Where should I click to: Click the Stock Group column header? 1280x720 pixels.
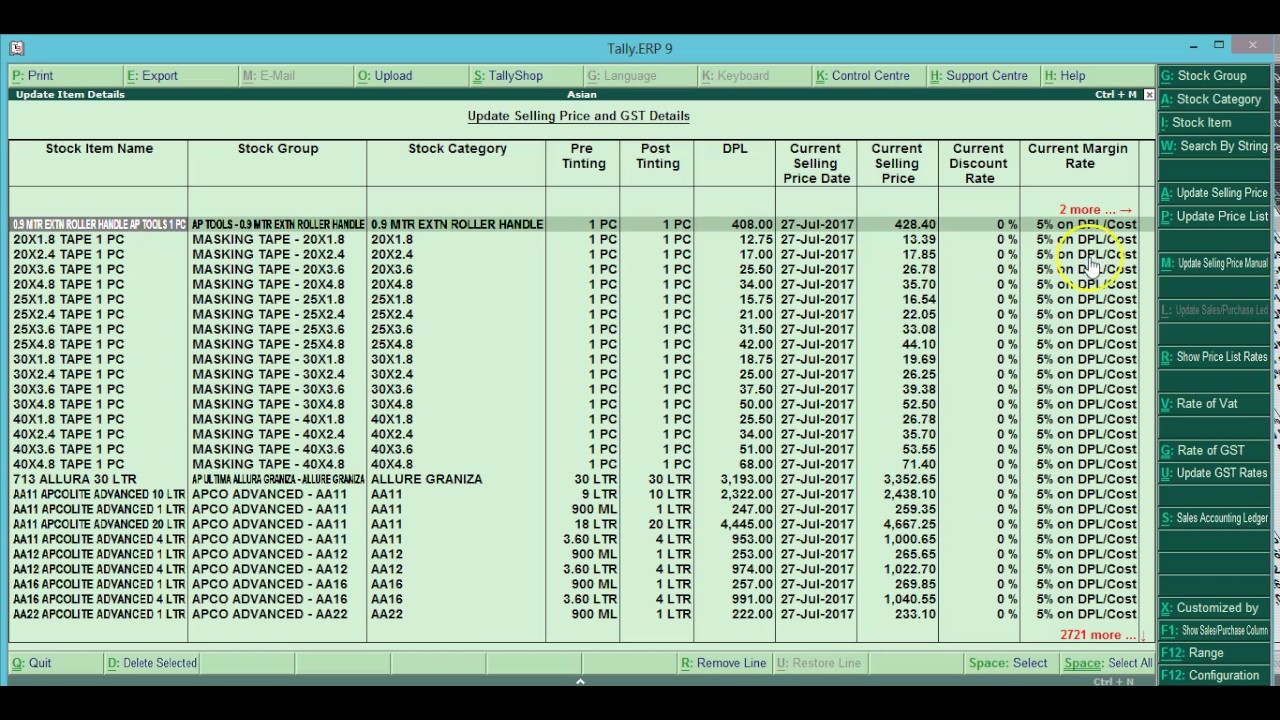click(278, 149)
